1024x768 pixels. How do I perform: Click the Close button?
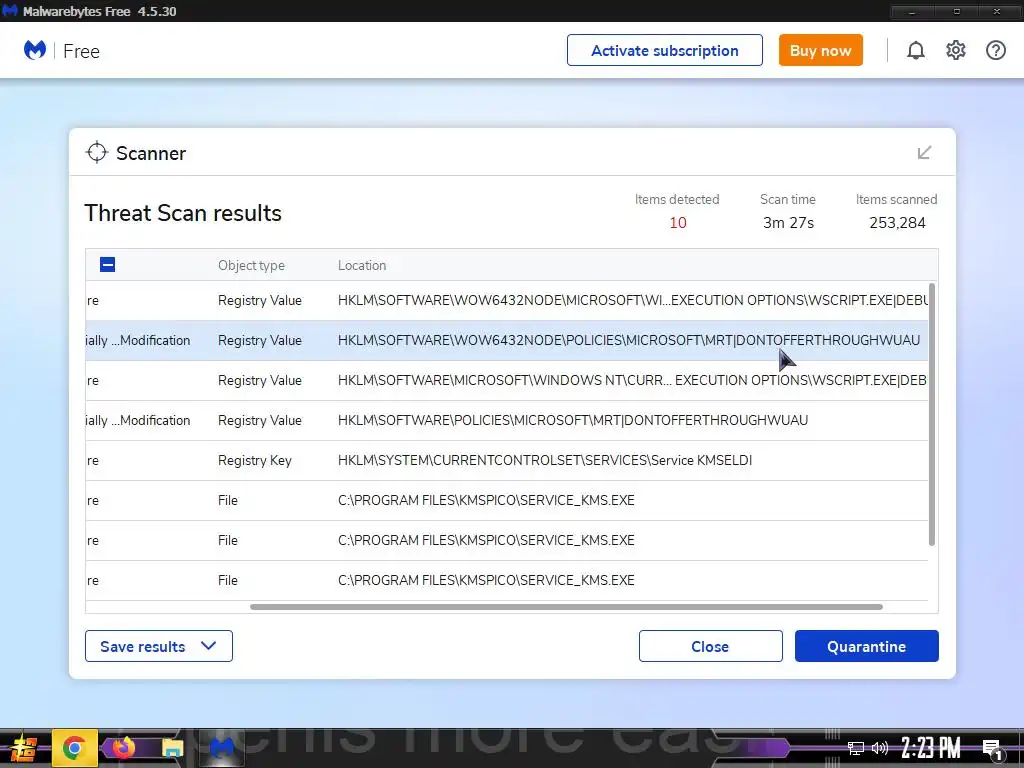(x=711, y=646)
